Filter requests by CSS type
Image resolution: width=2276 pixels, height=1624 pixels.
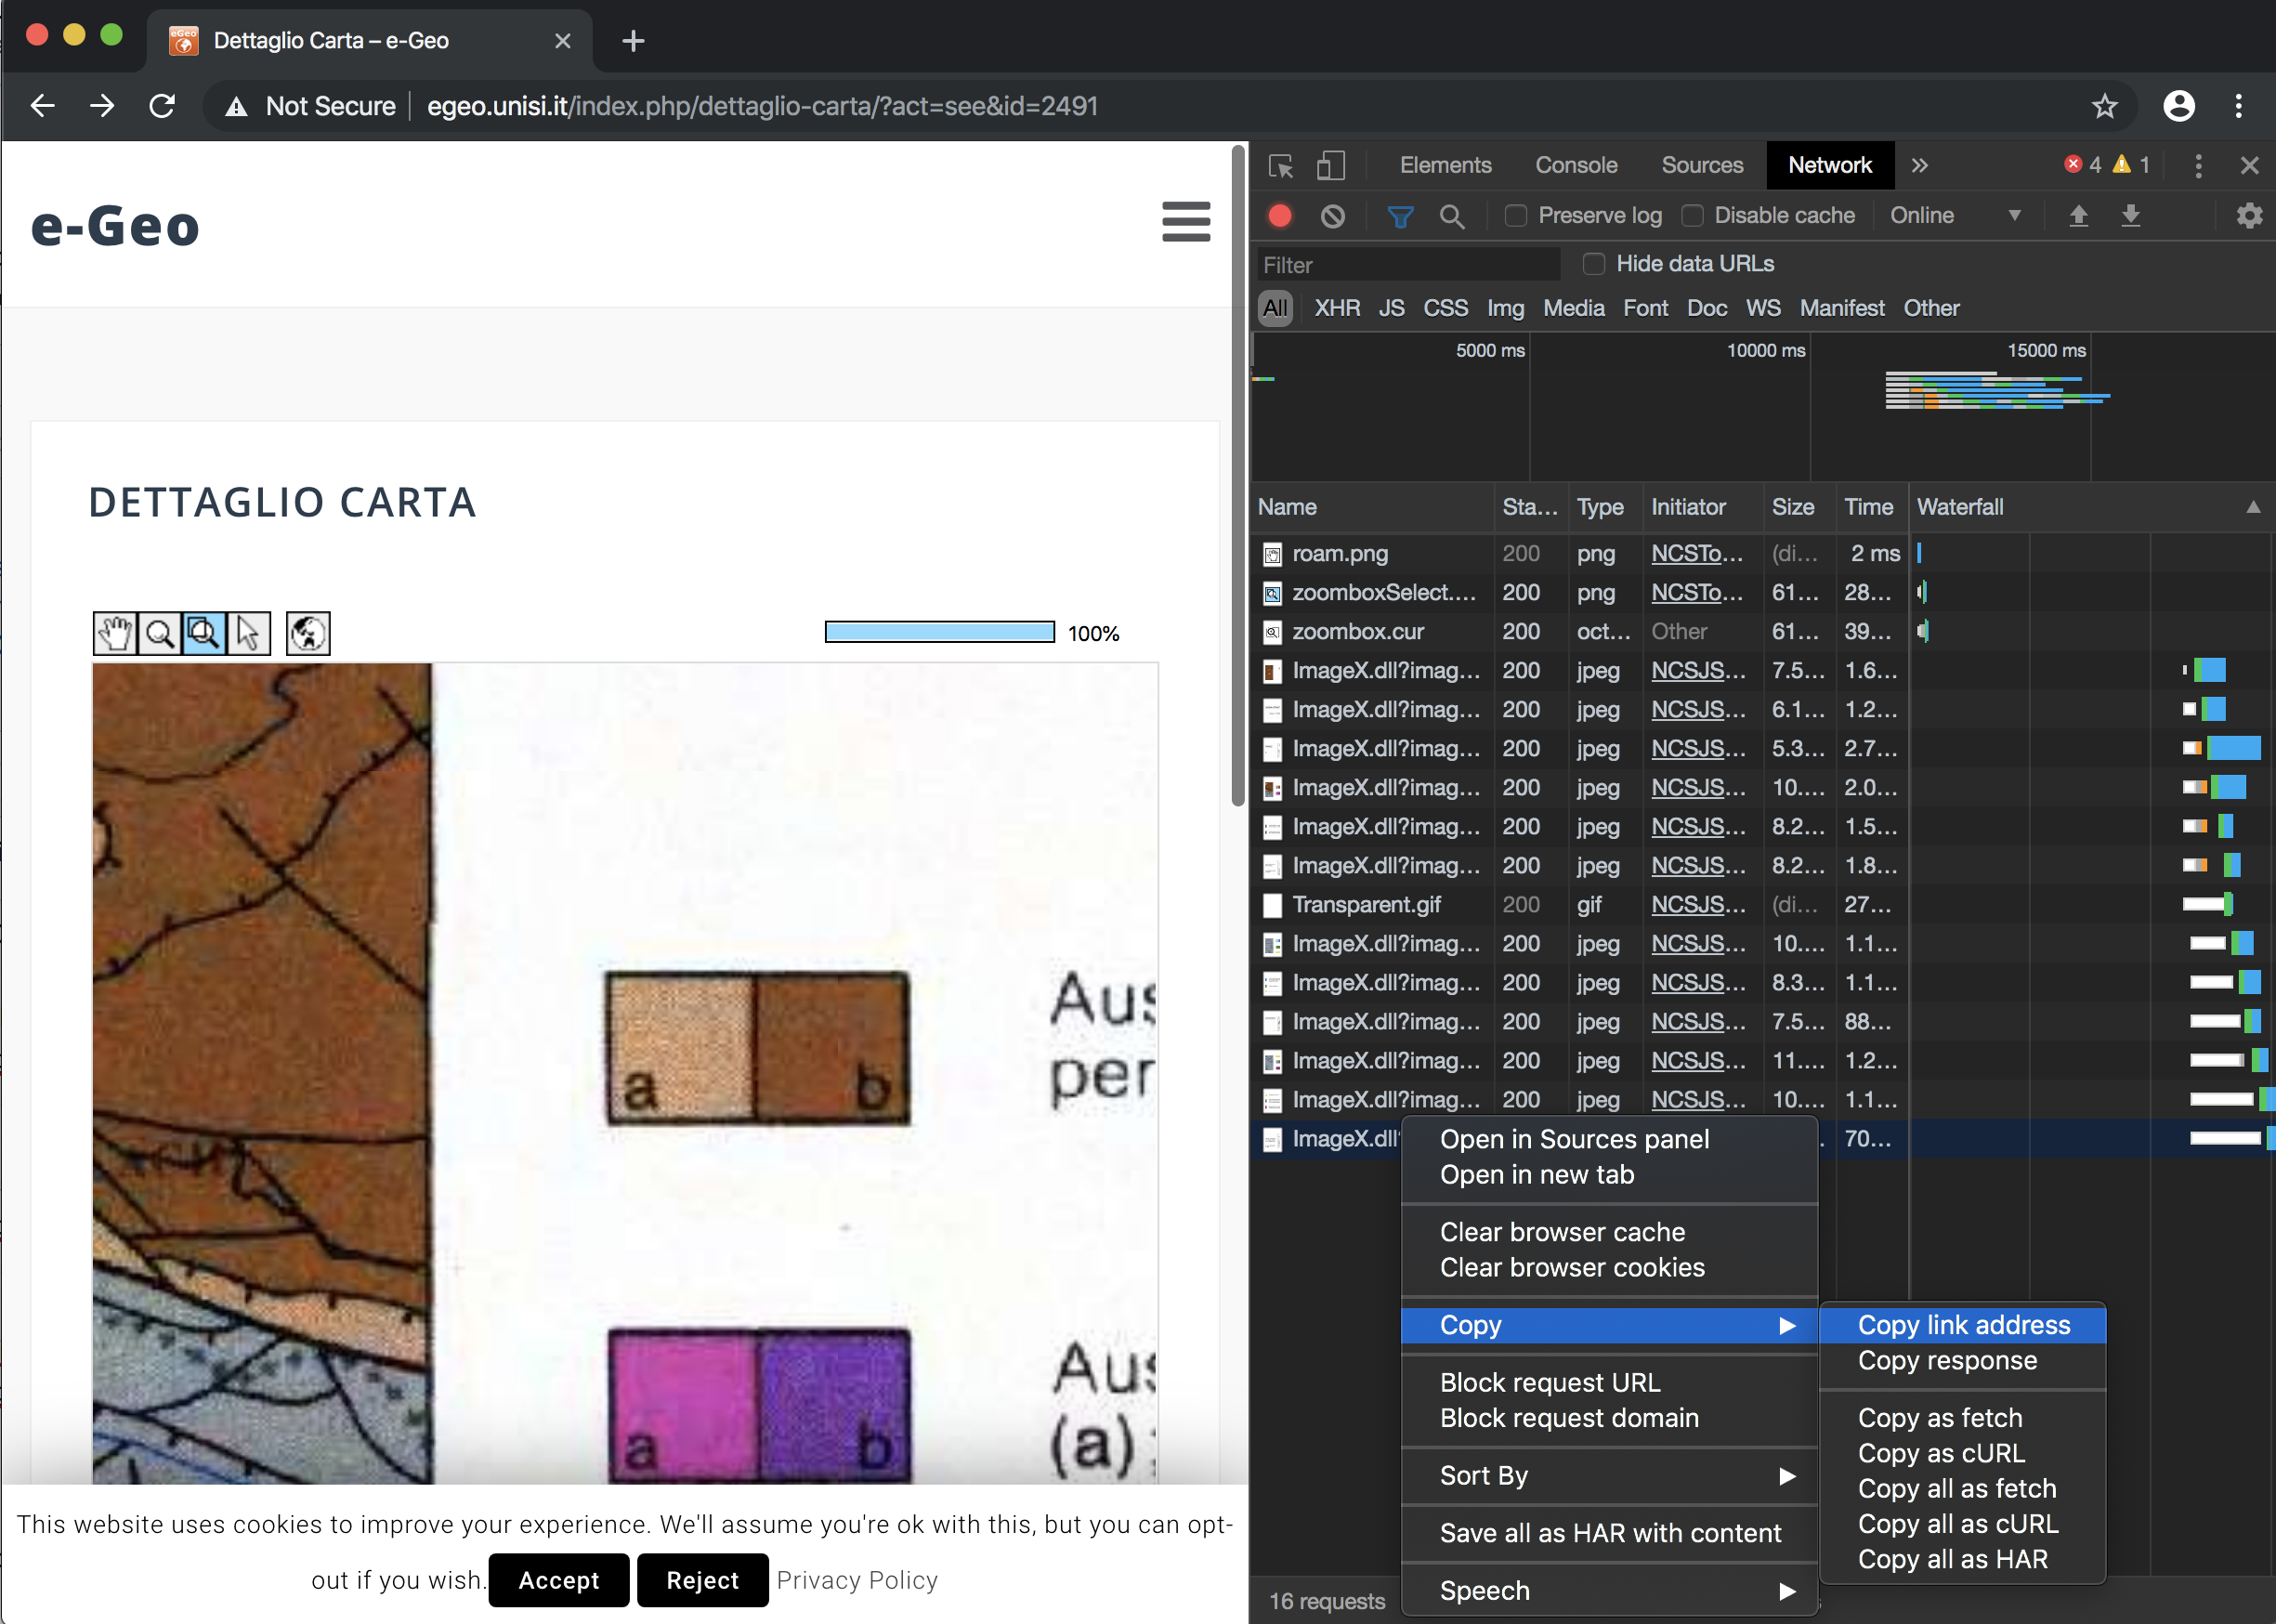1445,308
